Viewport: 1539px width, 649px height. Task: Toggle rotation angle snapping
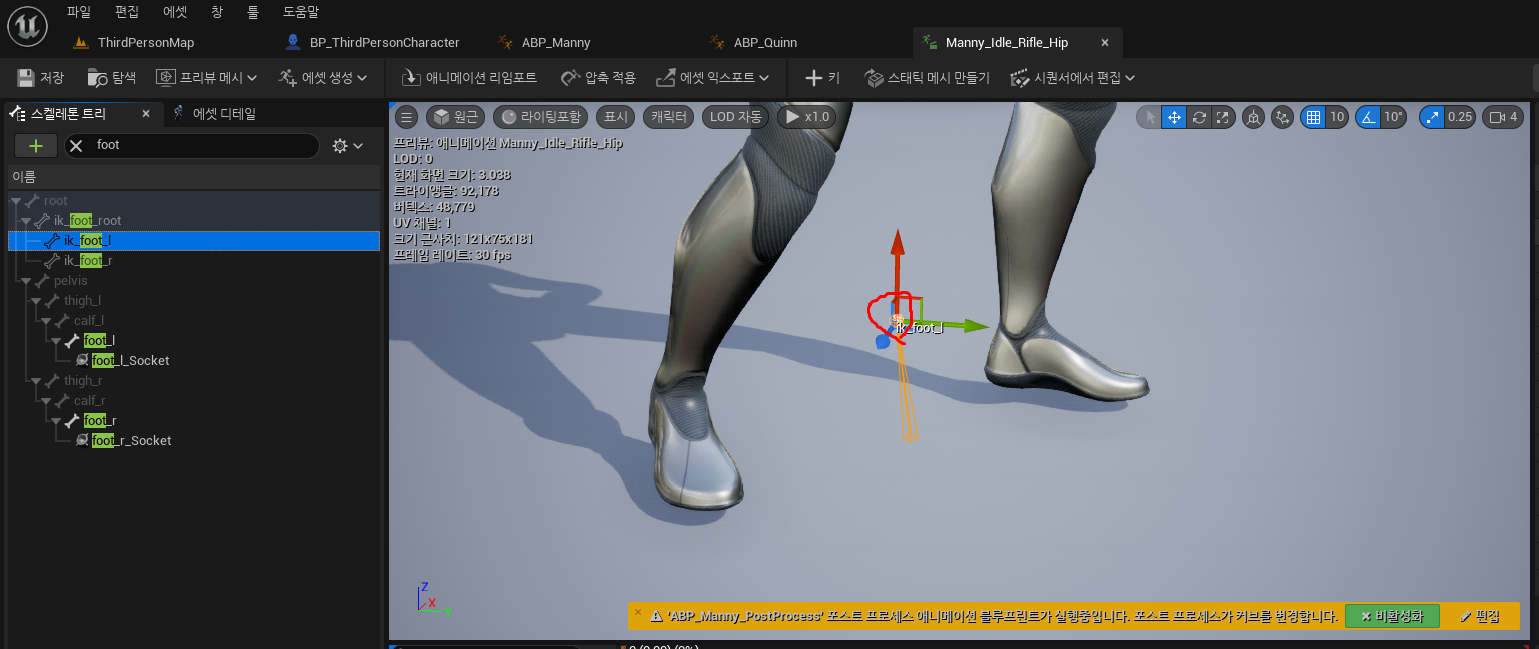click(1368, 117)
